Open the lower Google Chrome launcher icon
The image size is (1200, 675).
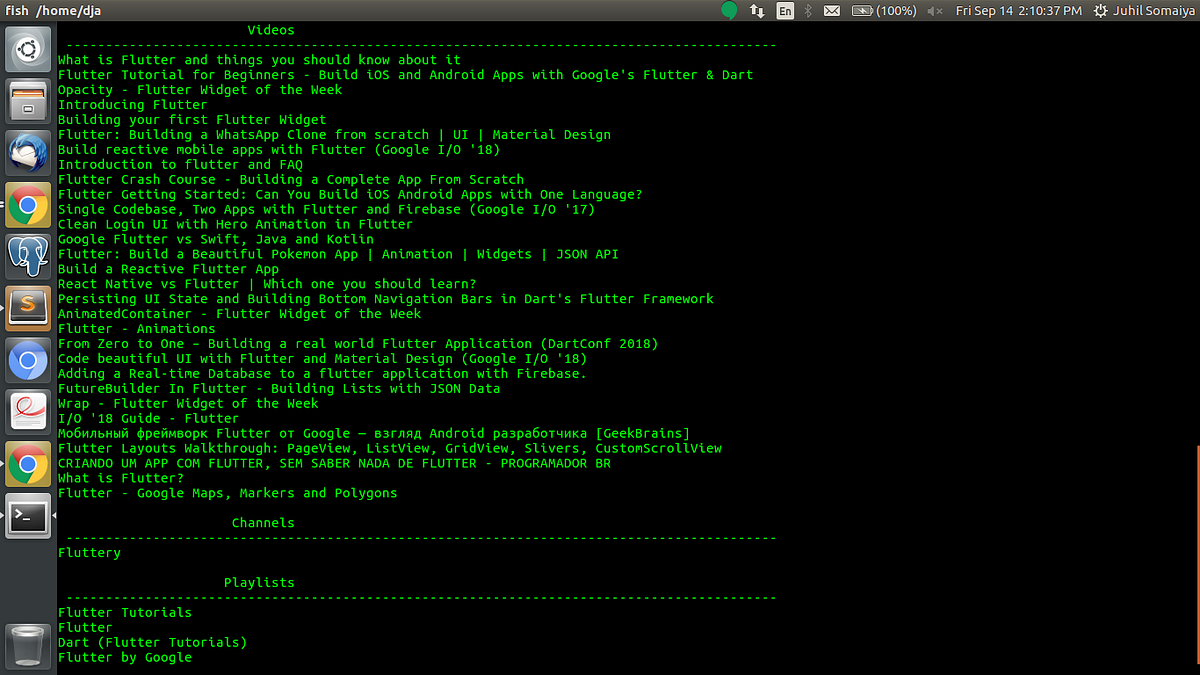click(x=28, y=464)
